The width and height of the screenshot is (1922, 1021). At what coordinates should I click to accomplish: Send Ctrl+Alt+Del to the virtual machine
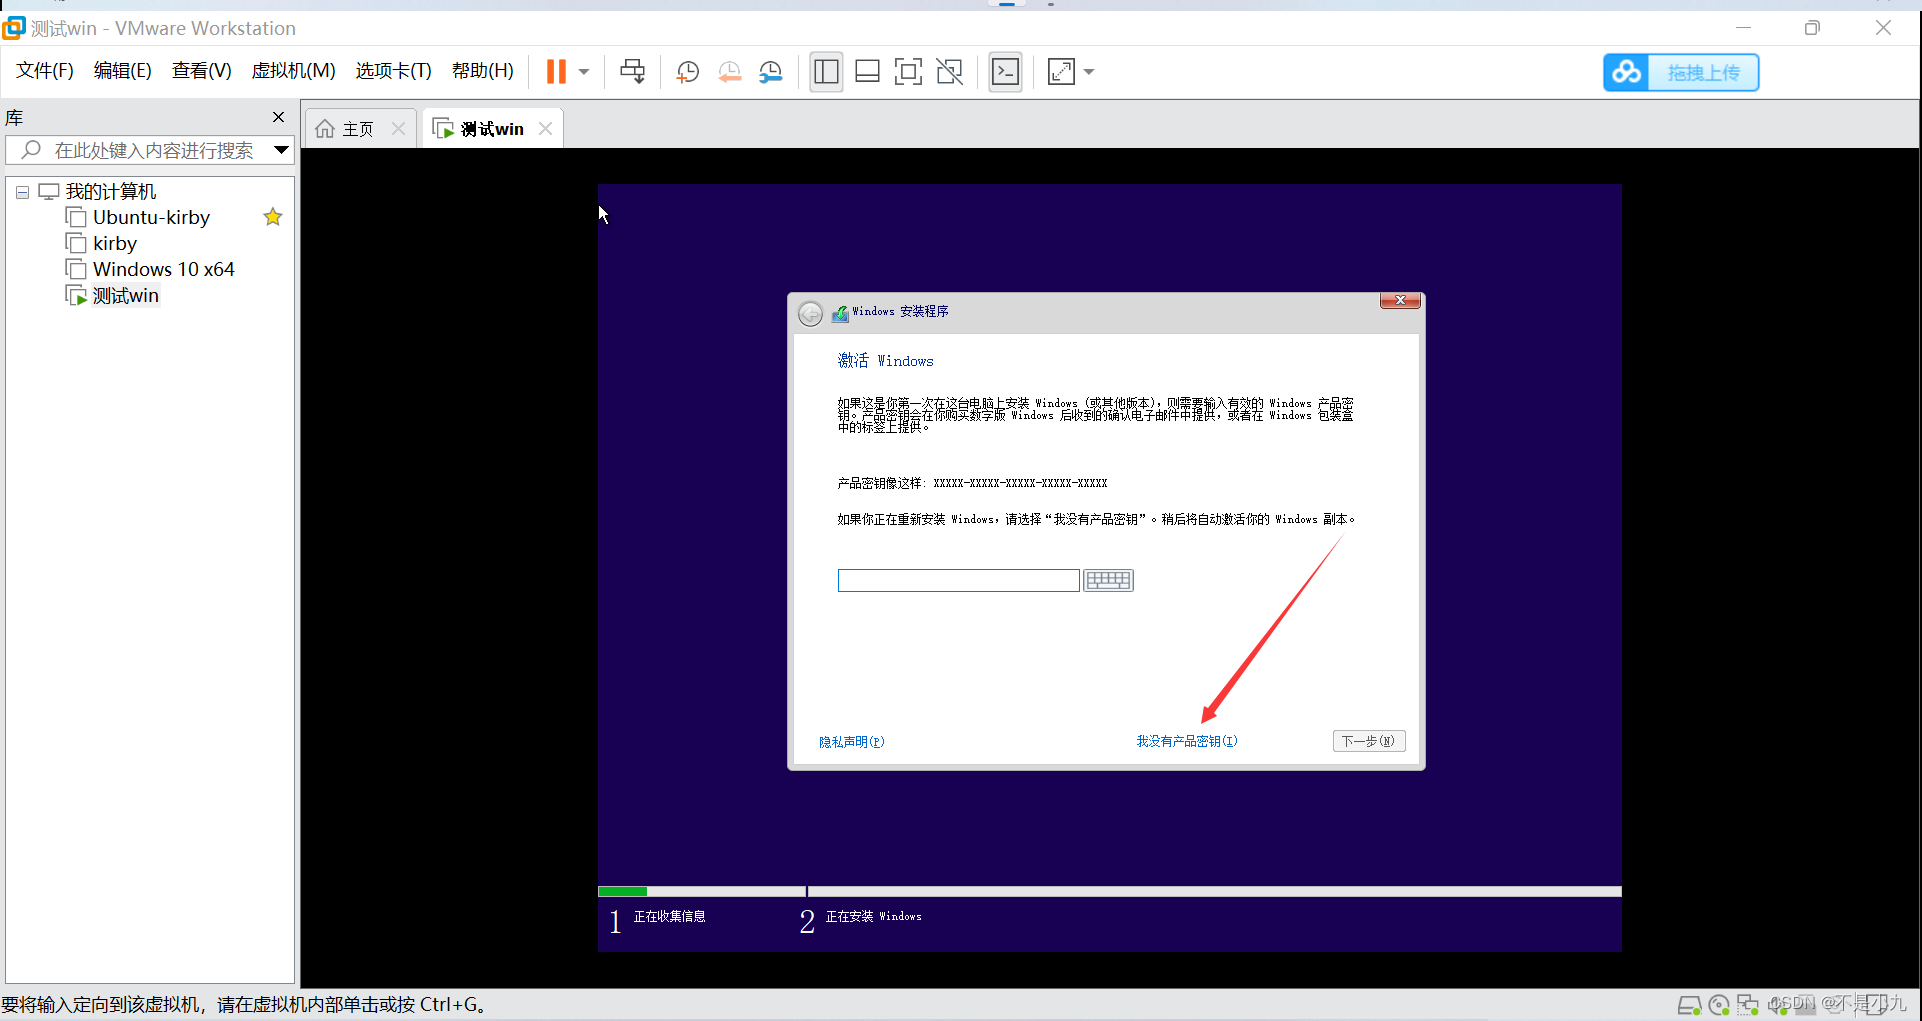tap(632, 71)
